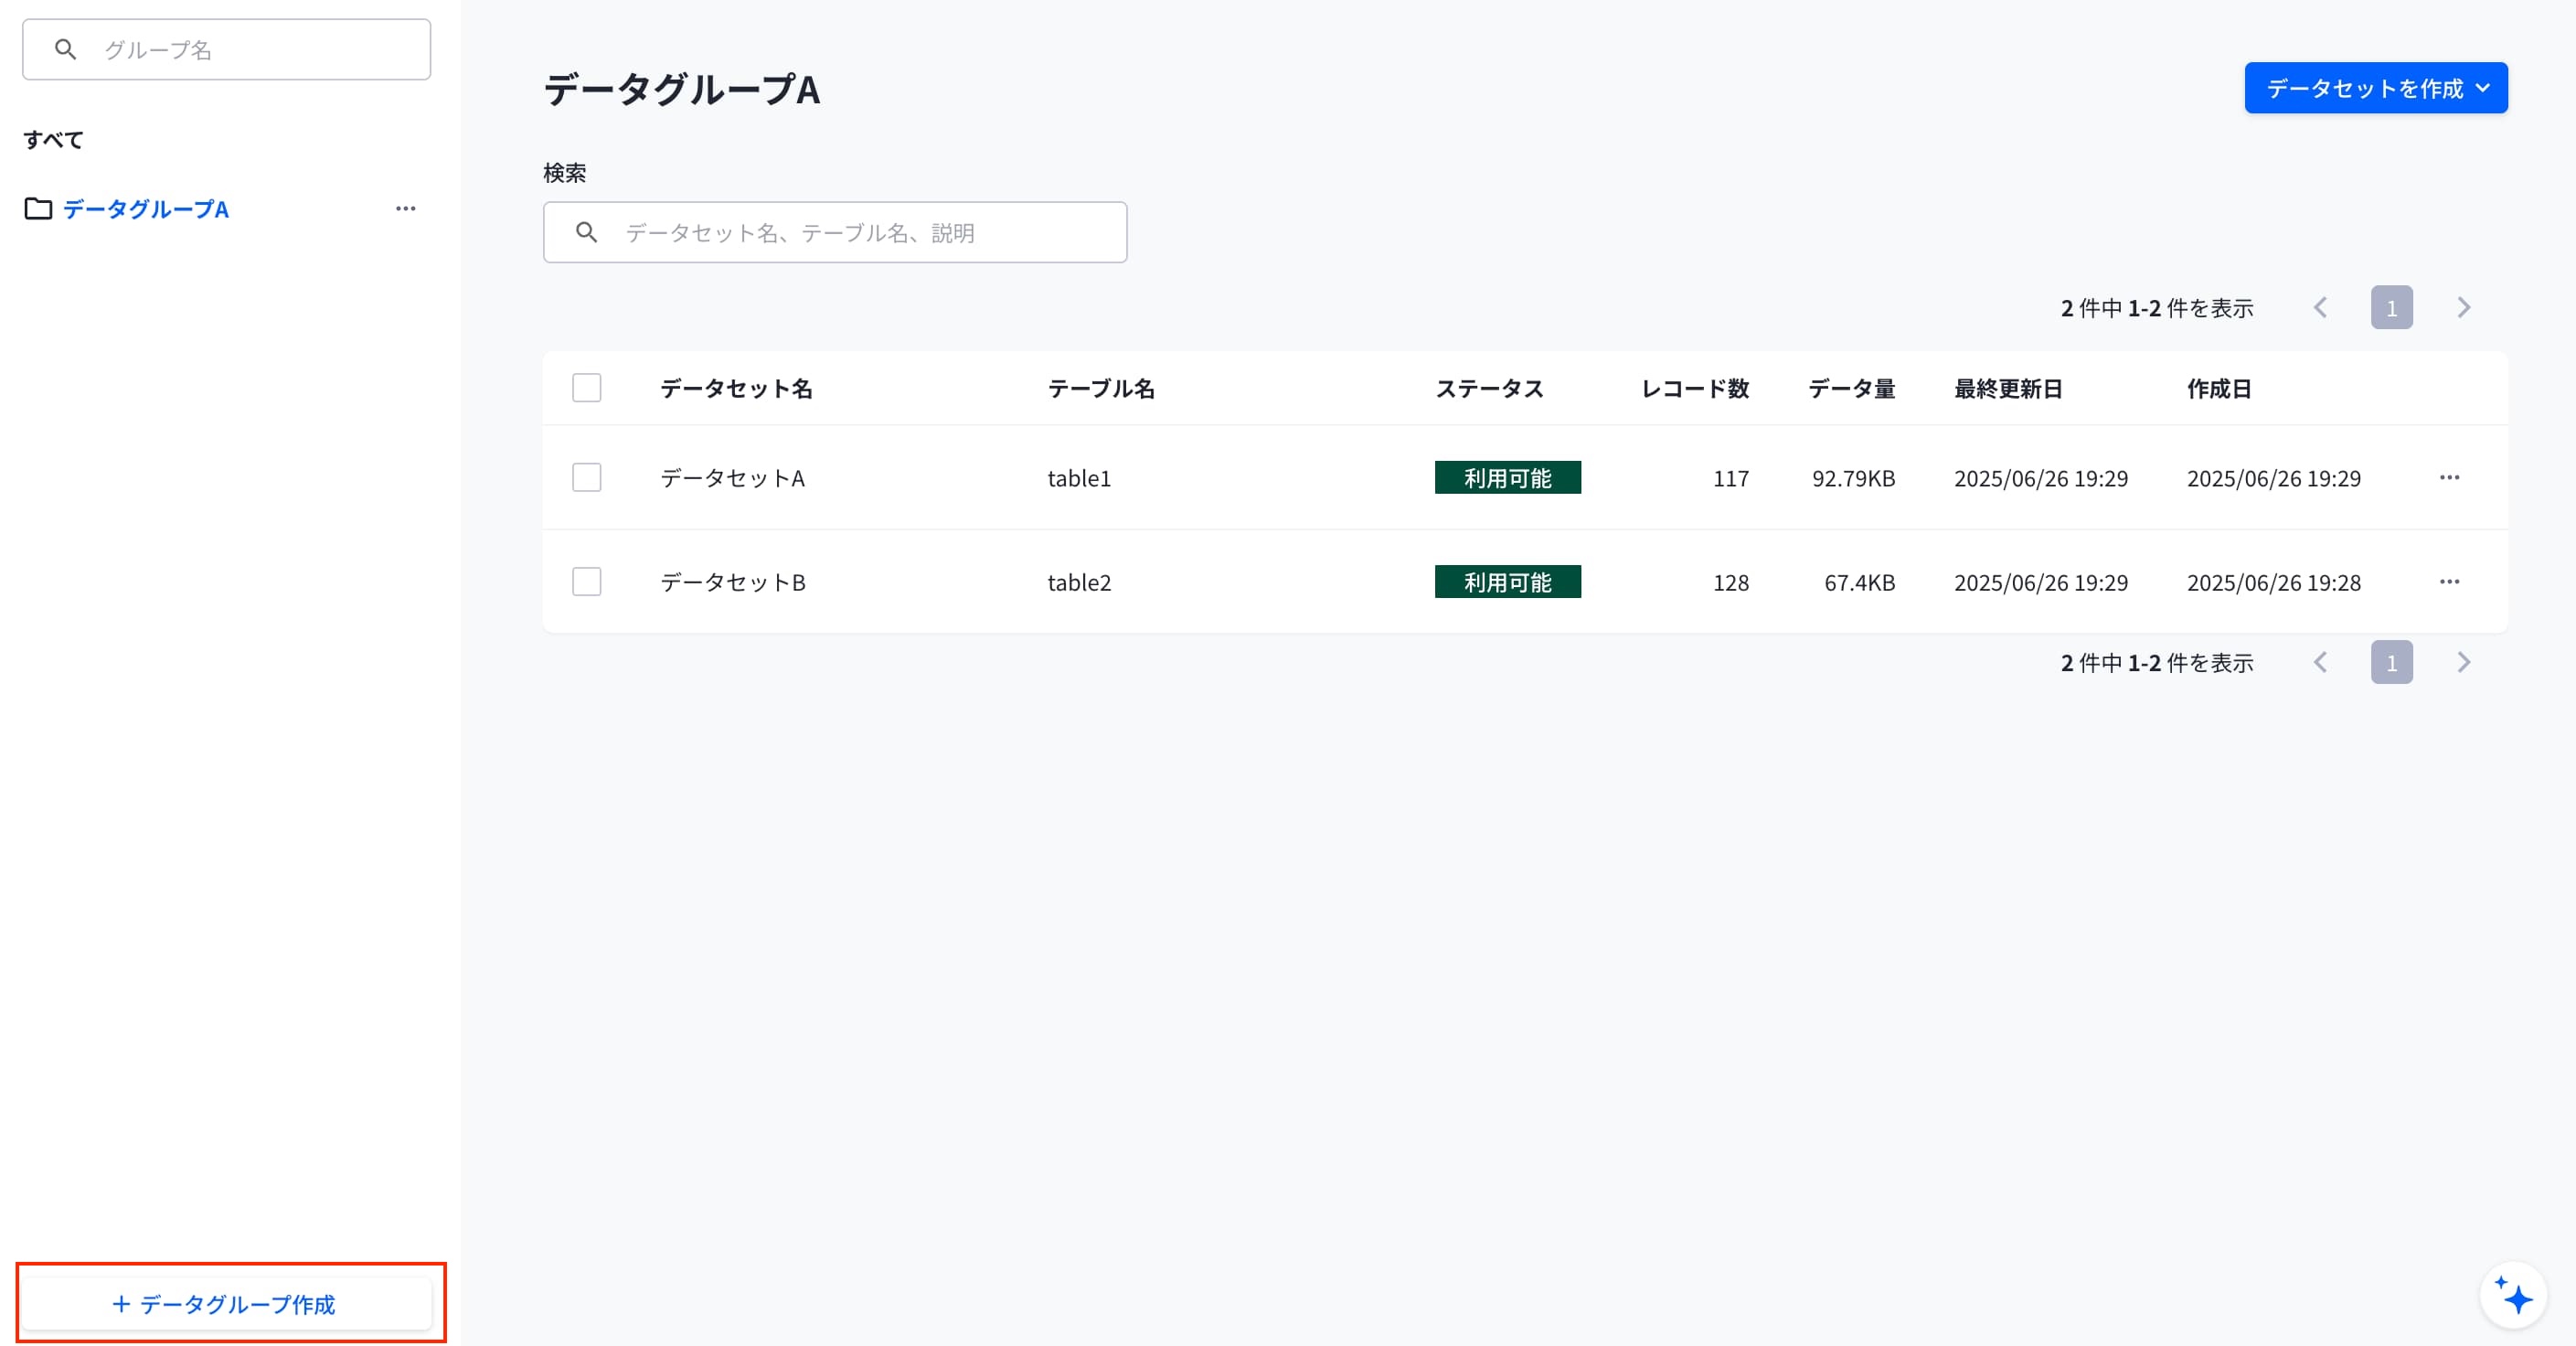2576x1346 pixels.
Task: Go to previous page using bottom pagination arrow
Action: tap(2320, 662)
